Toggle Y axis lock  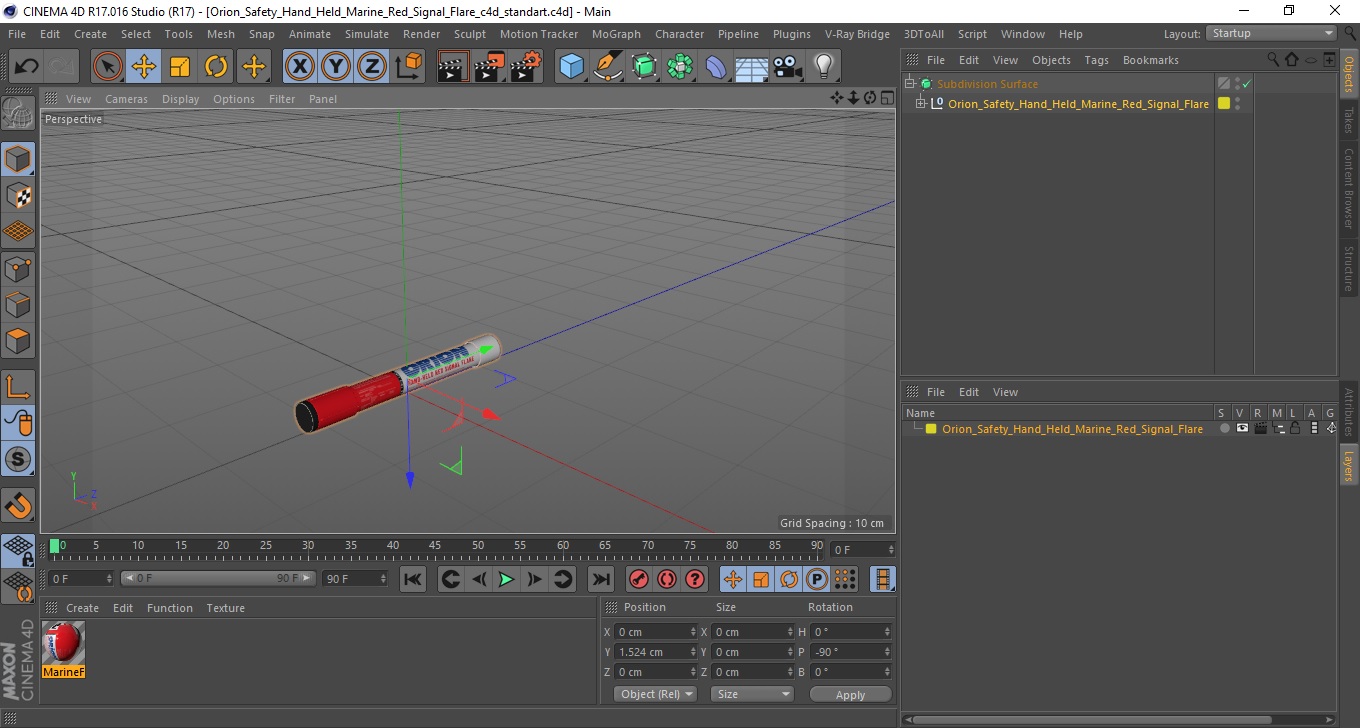coord(336,67)
